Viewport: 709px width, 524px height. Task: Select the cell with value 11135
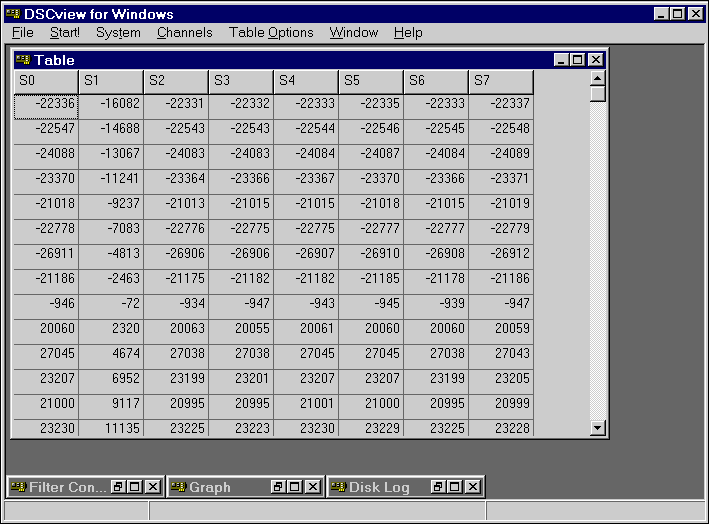111,428
